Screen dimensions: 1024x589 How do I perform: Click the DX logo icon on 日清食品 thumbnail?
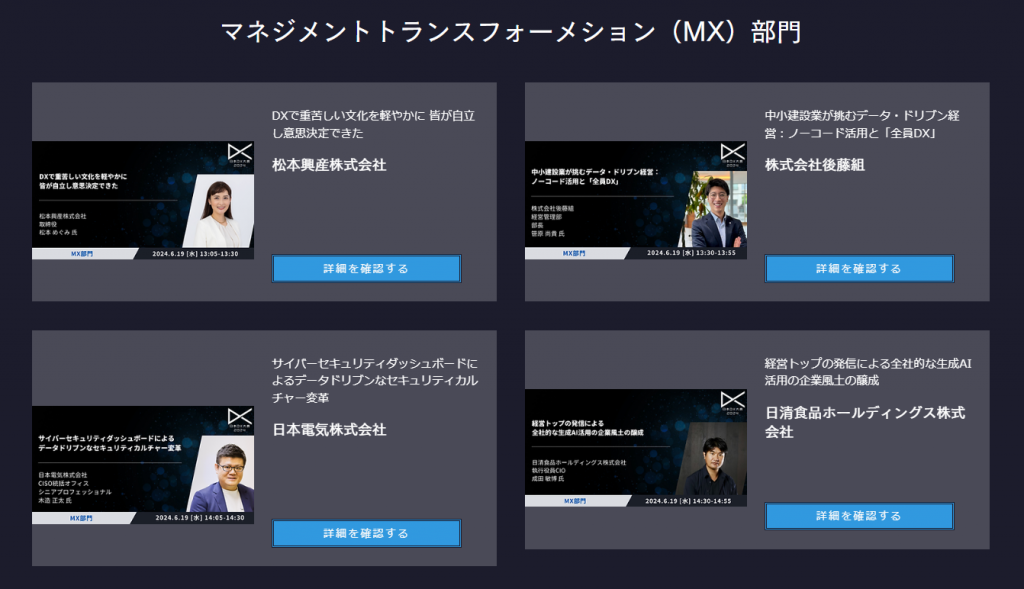[733, 403]
